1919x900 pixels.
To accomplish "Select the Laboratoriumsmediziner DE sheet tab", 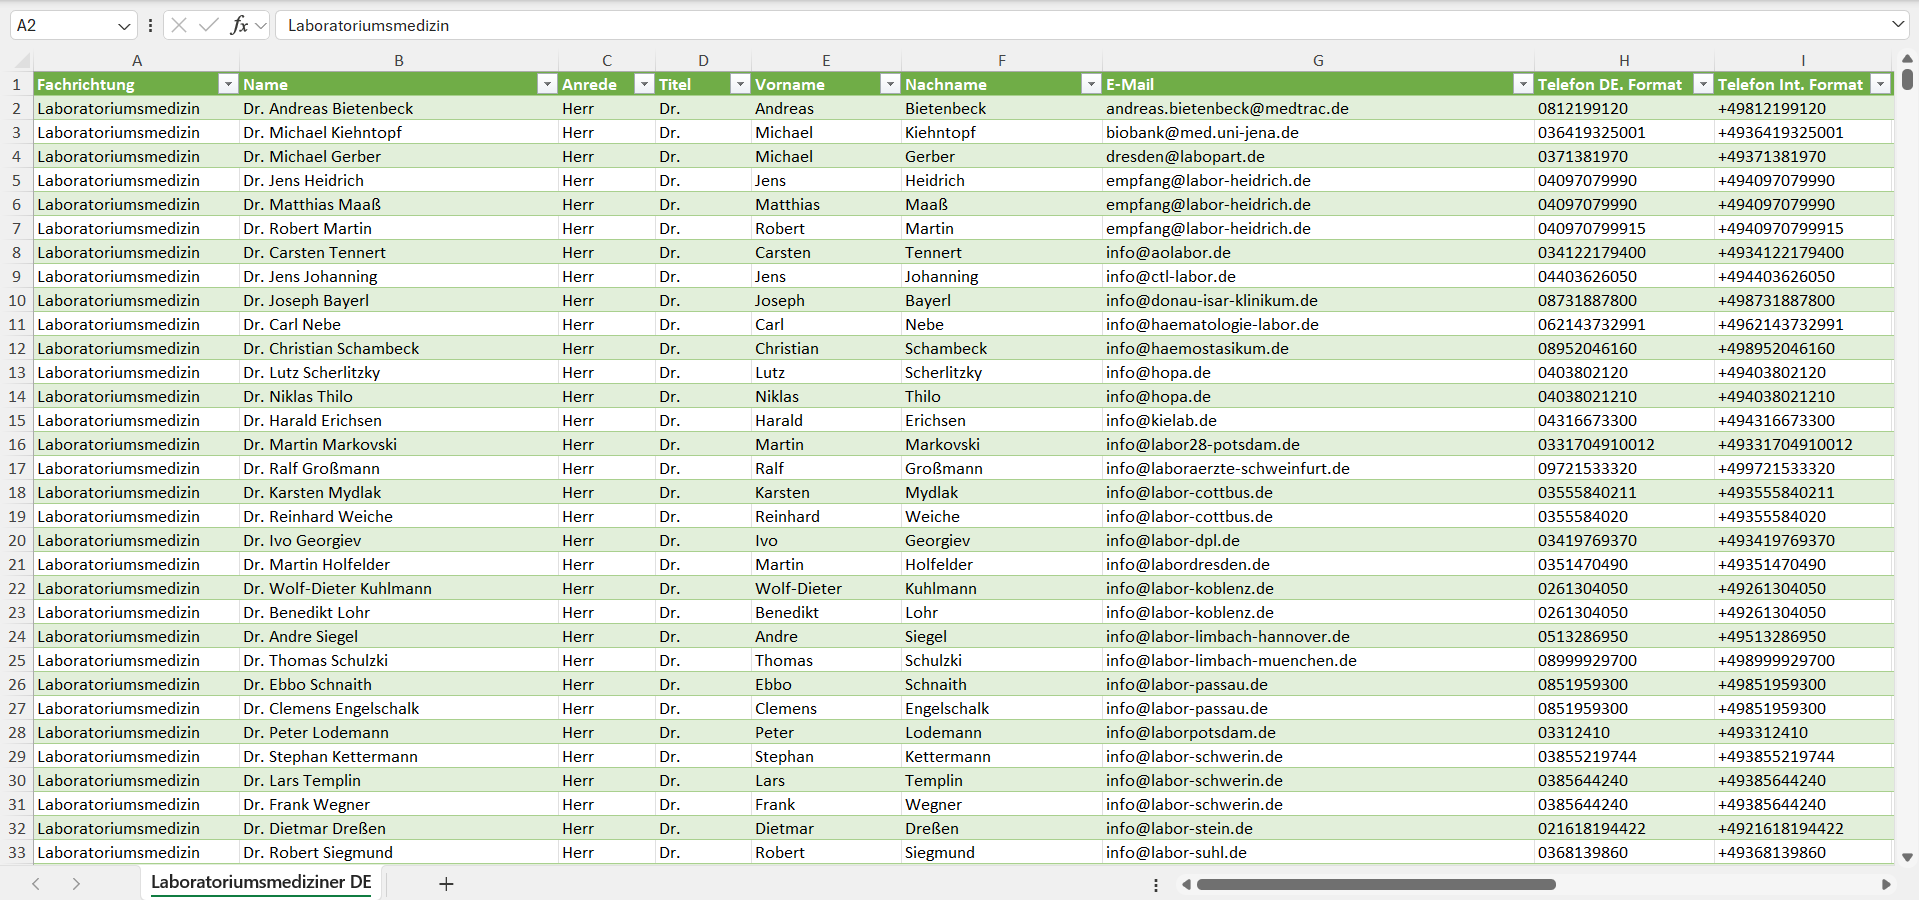I will tap(261, 882).
